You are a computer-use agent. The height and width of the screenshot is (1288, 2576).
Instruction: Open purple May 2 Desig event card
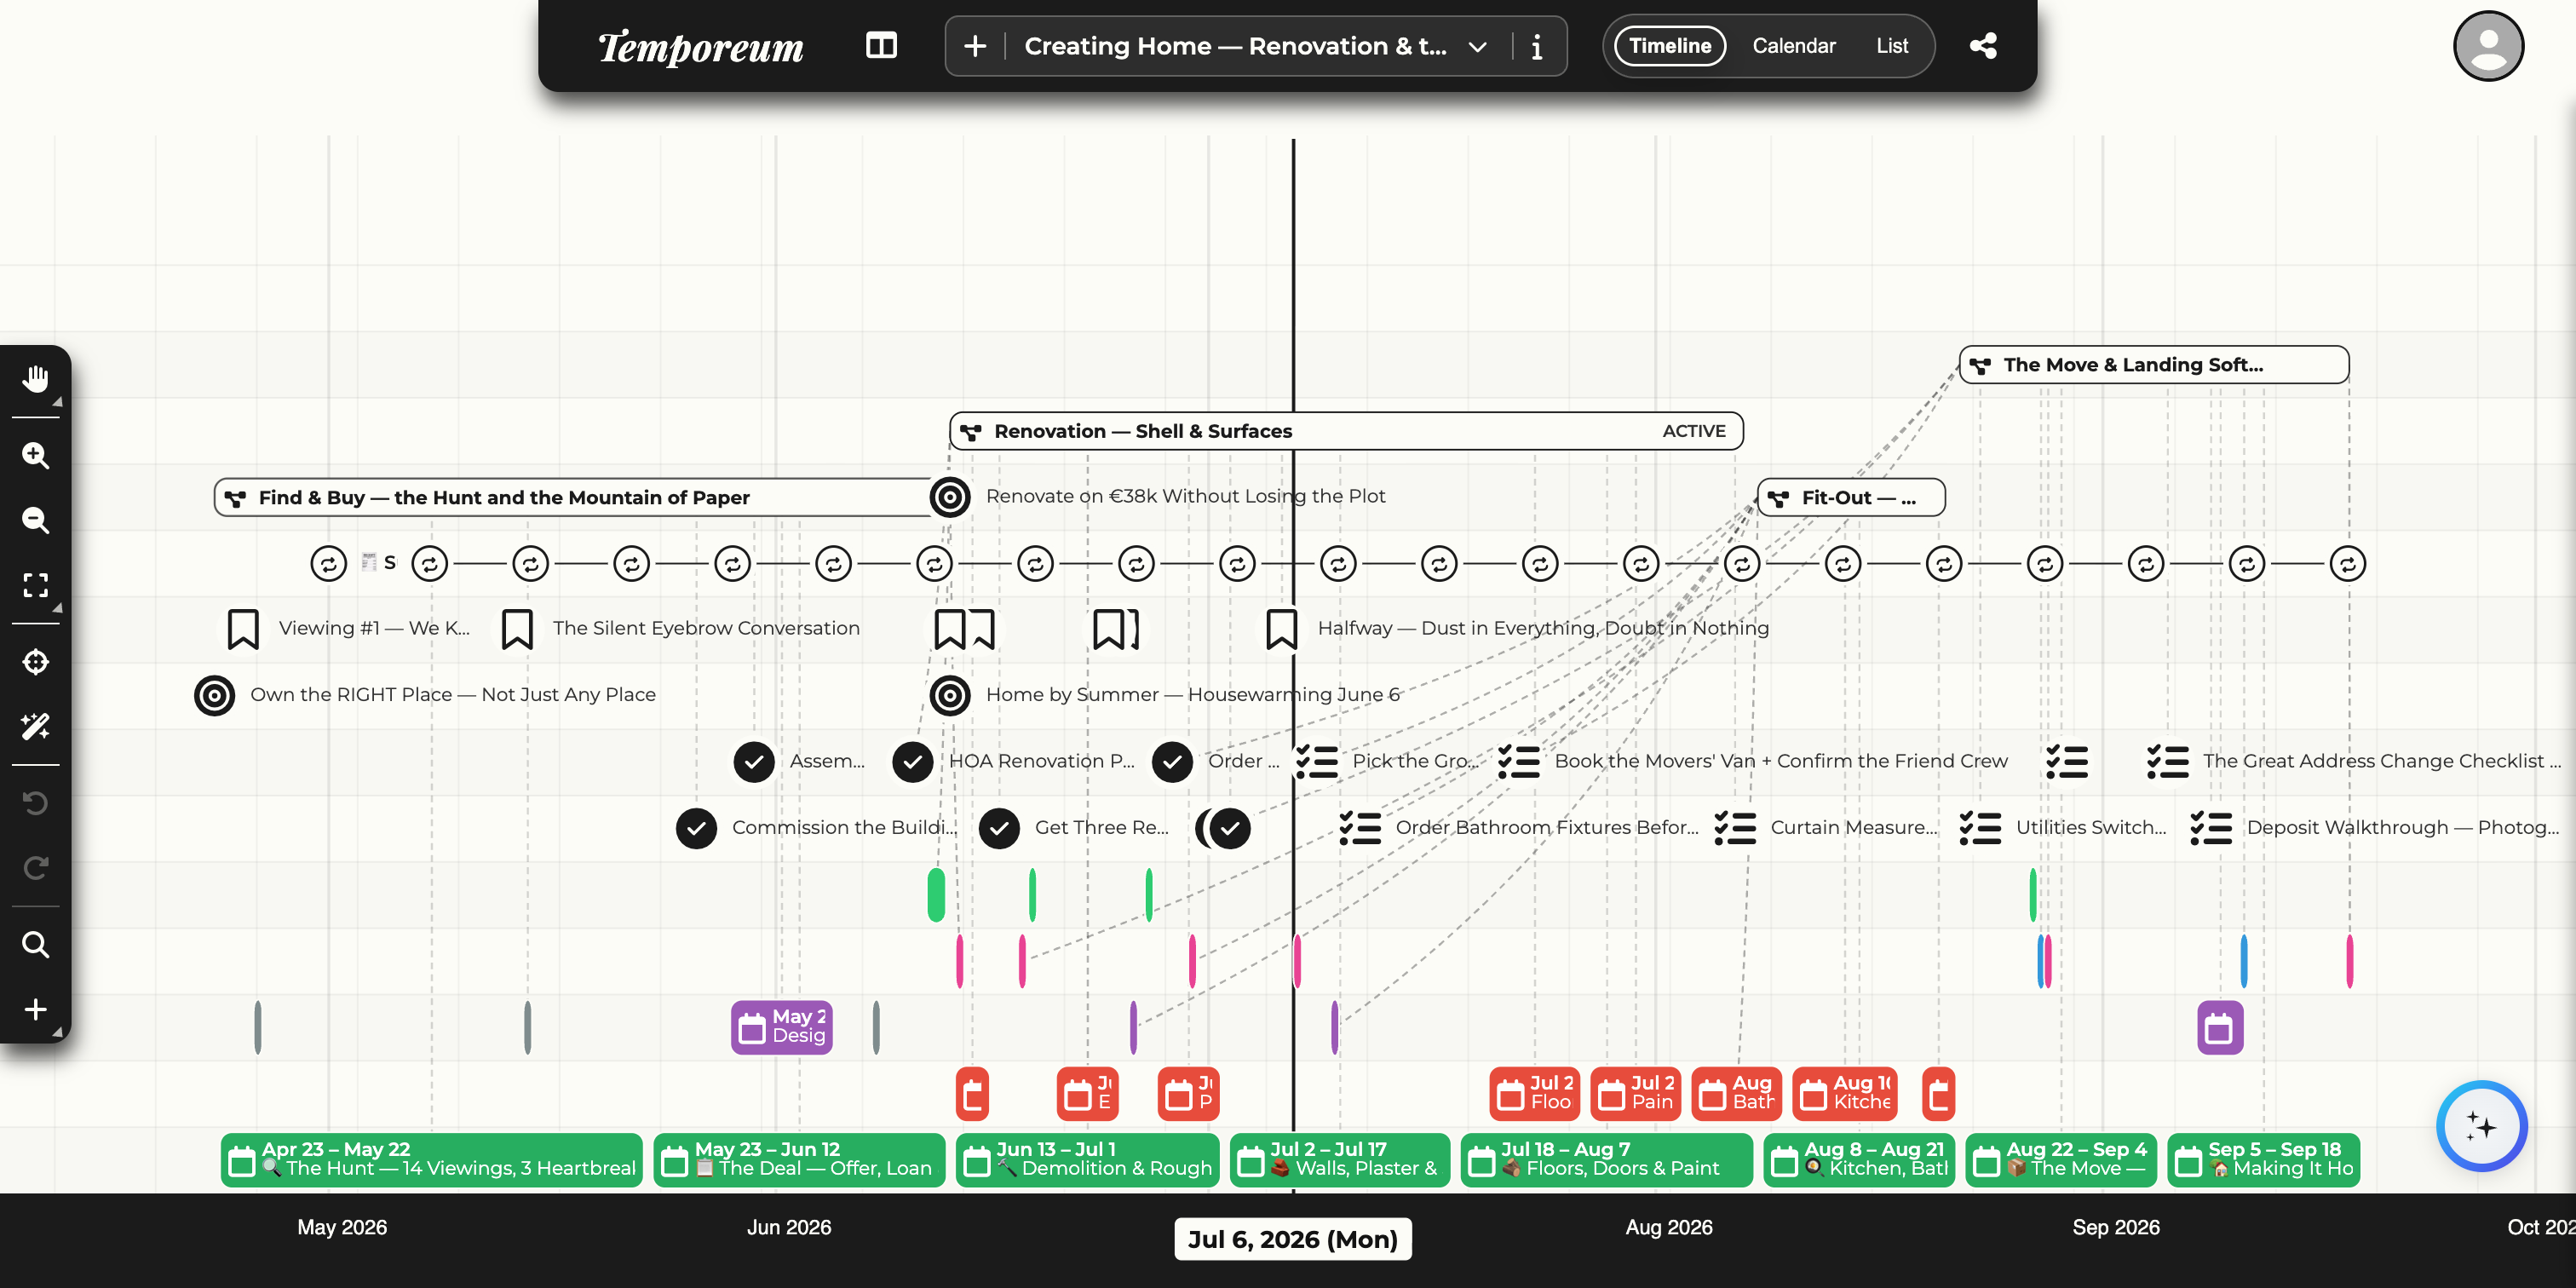pyautogui.click(x=782, y=1027)
